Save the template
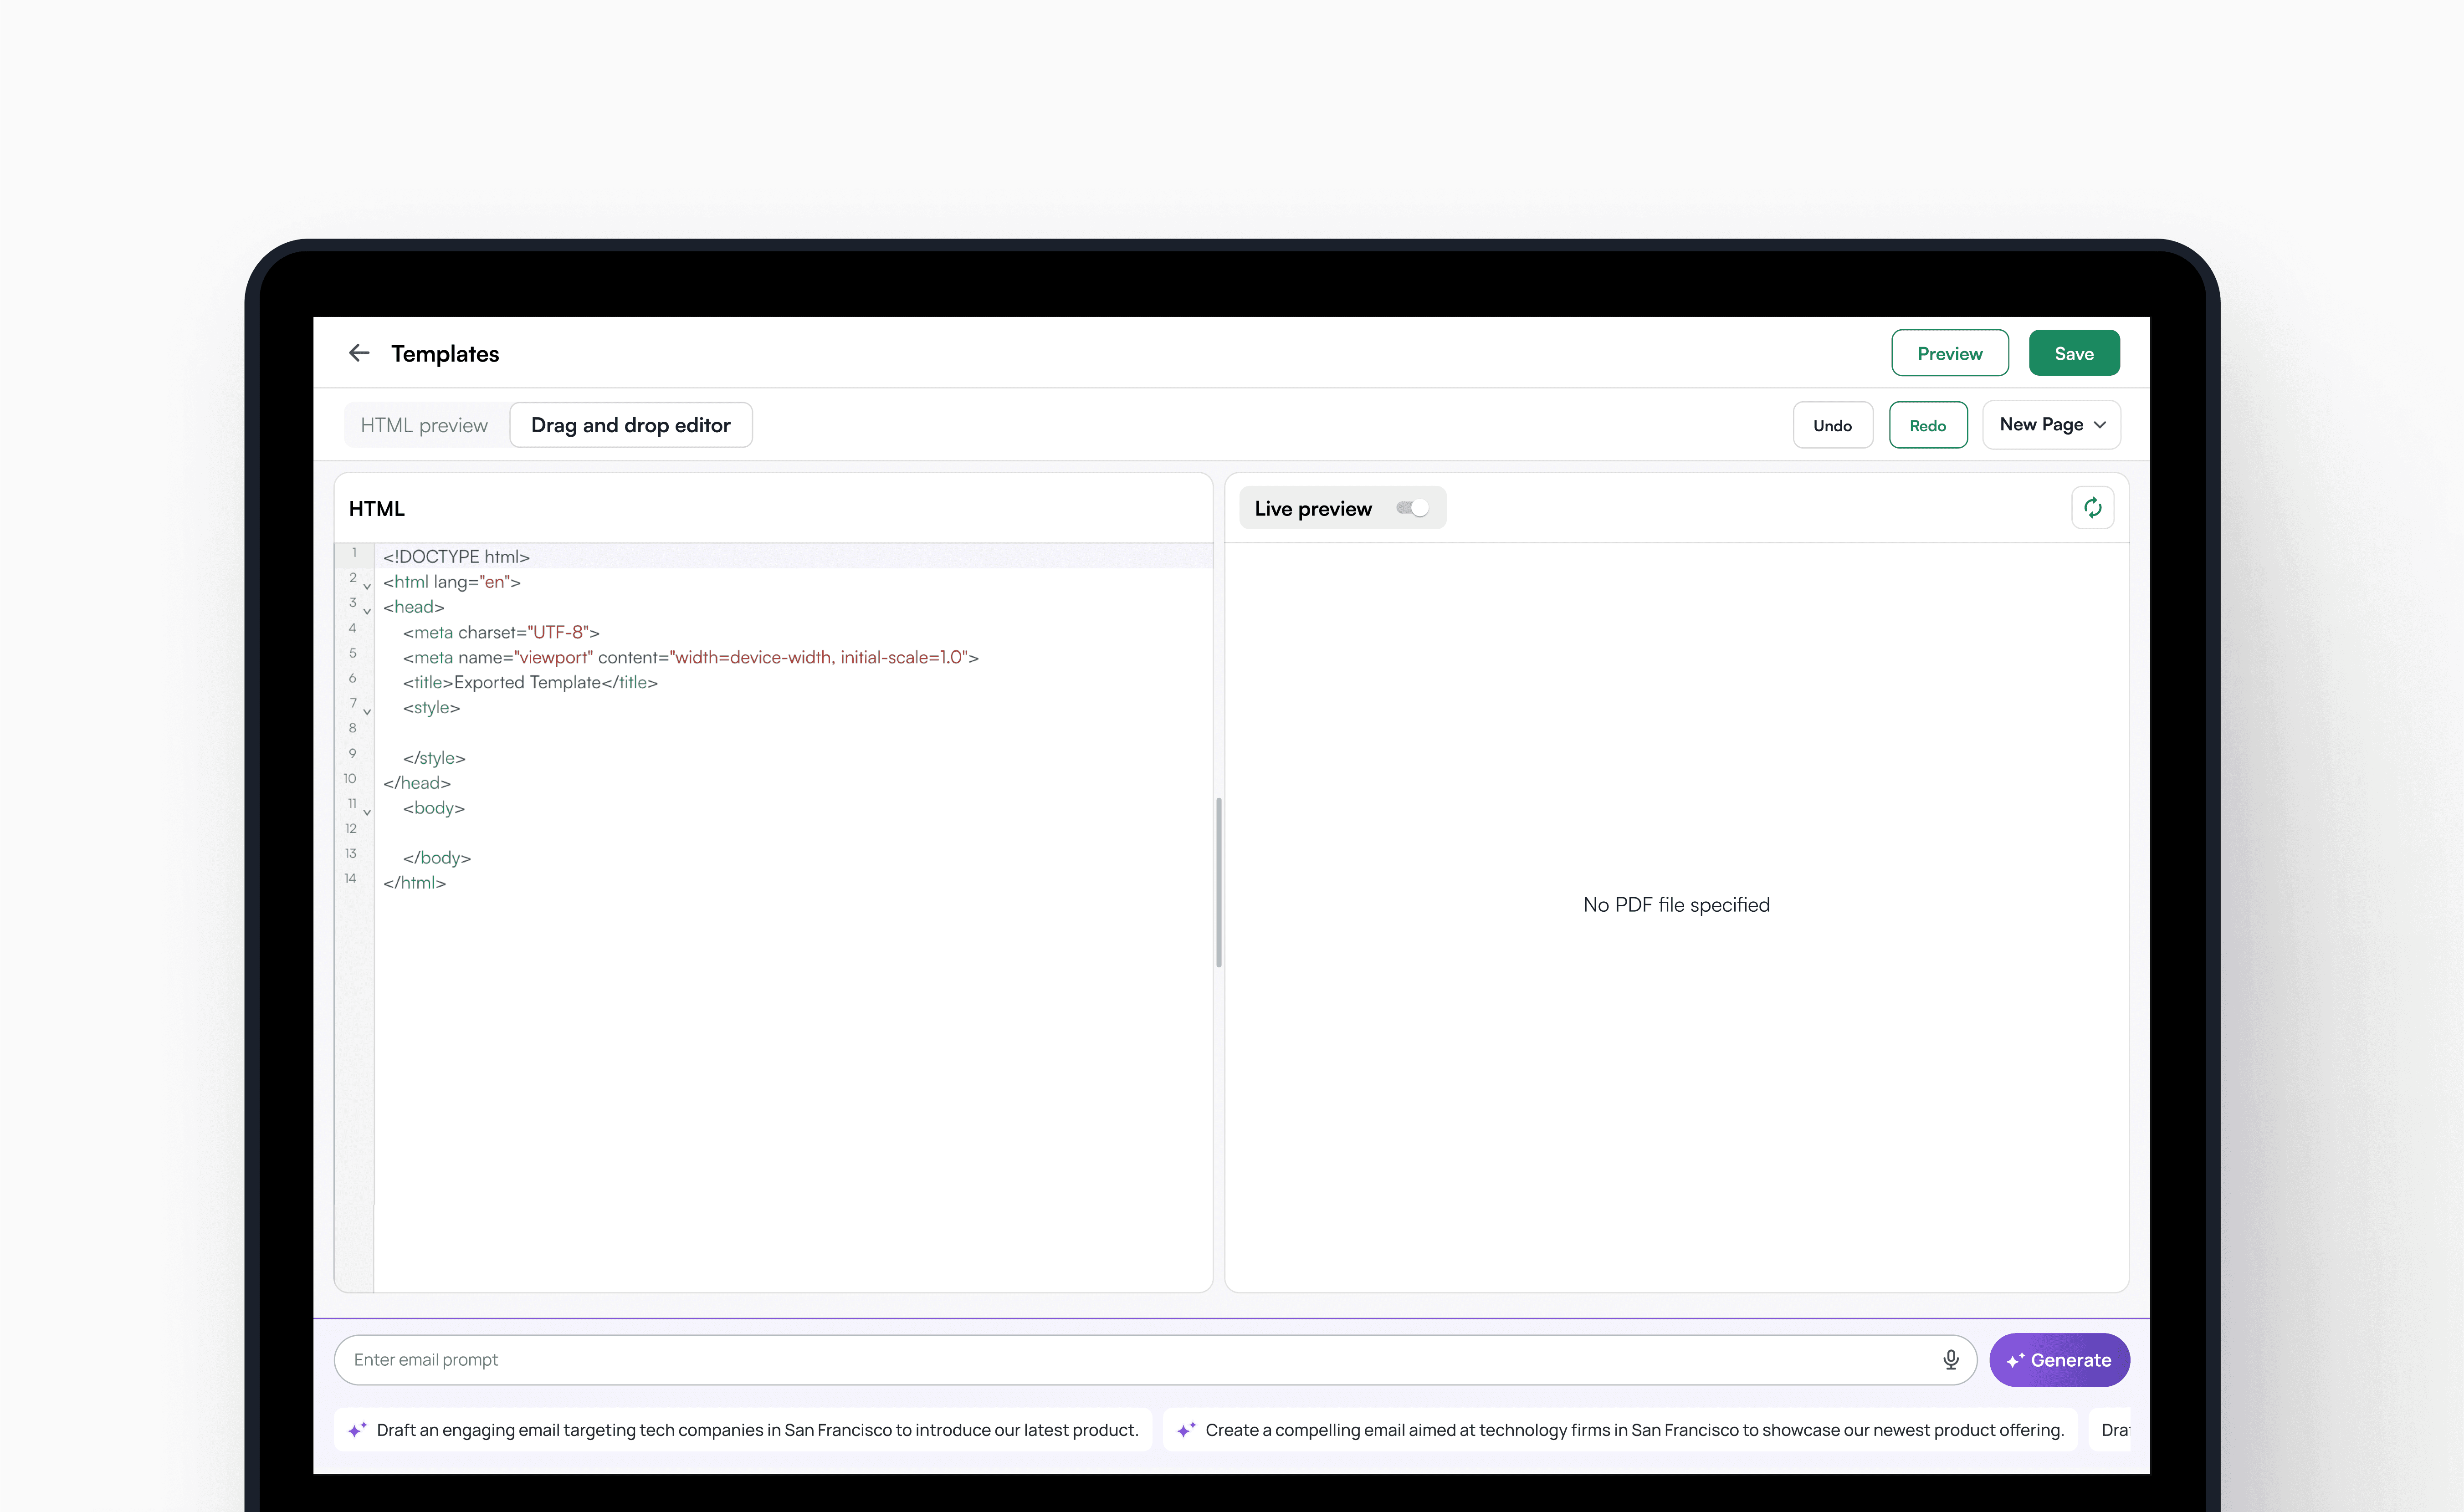Image resolution: width=2464 pixels, height=1512 pixels. (x=2074, y=353)
